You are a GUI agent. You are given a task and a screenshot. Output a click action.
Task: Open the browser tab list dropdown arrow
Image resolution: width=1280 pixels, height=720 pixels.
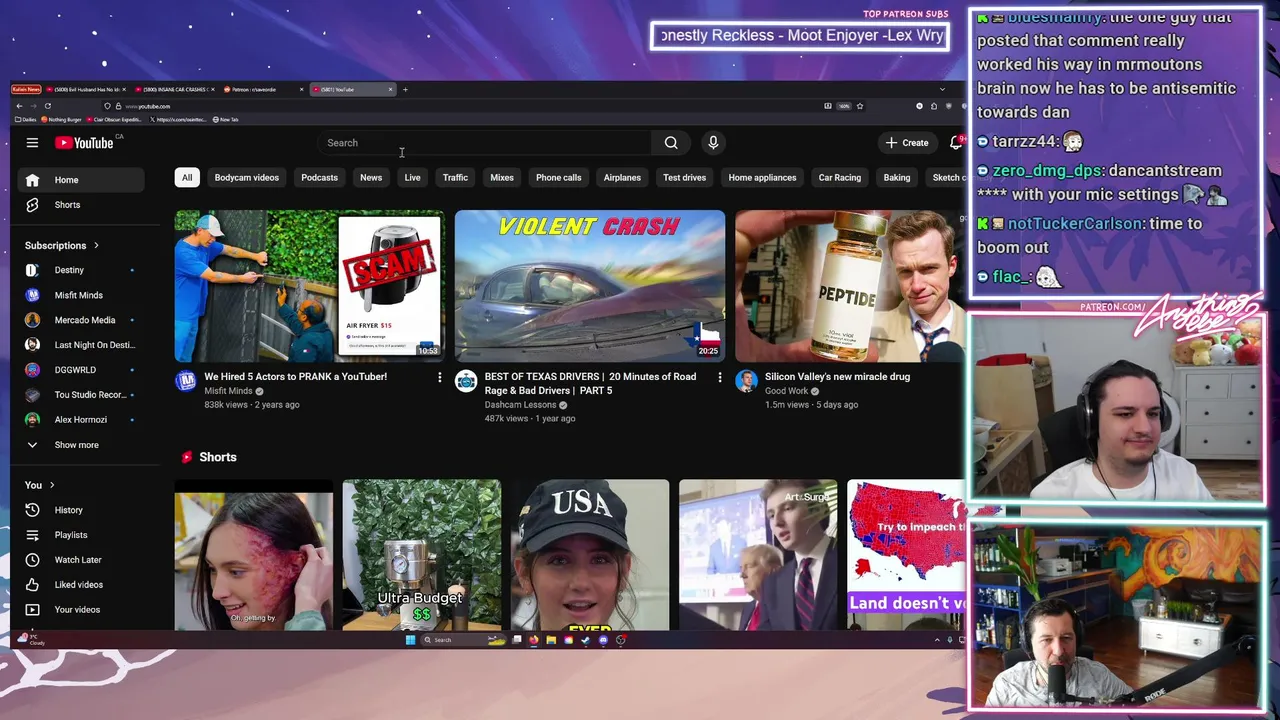942,90
